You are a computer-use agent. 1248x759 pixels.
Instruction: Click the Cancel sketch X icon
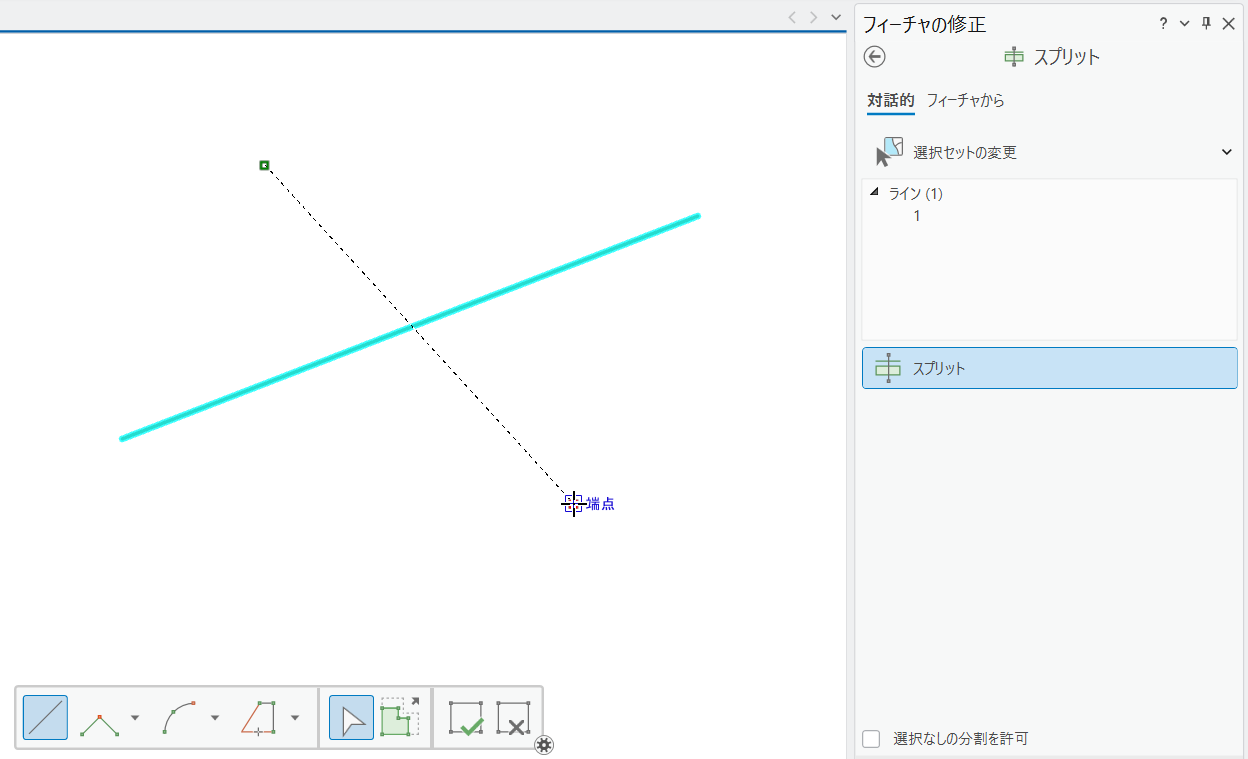[x=513, y=718]
